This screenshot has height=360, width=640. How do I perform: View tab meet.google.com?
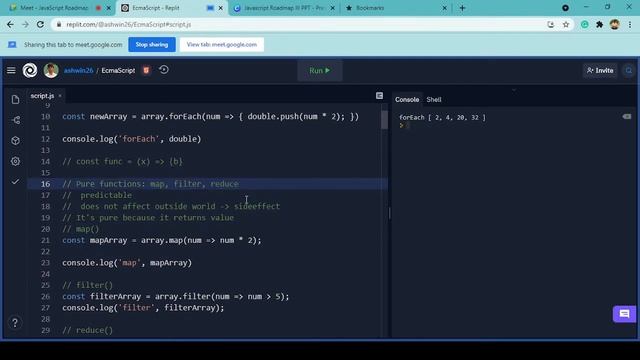222,44
